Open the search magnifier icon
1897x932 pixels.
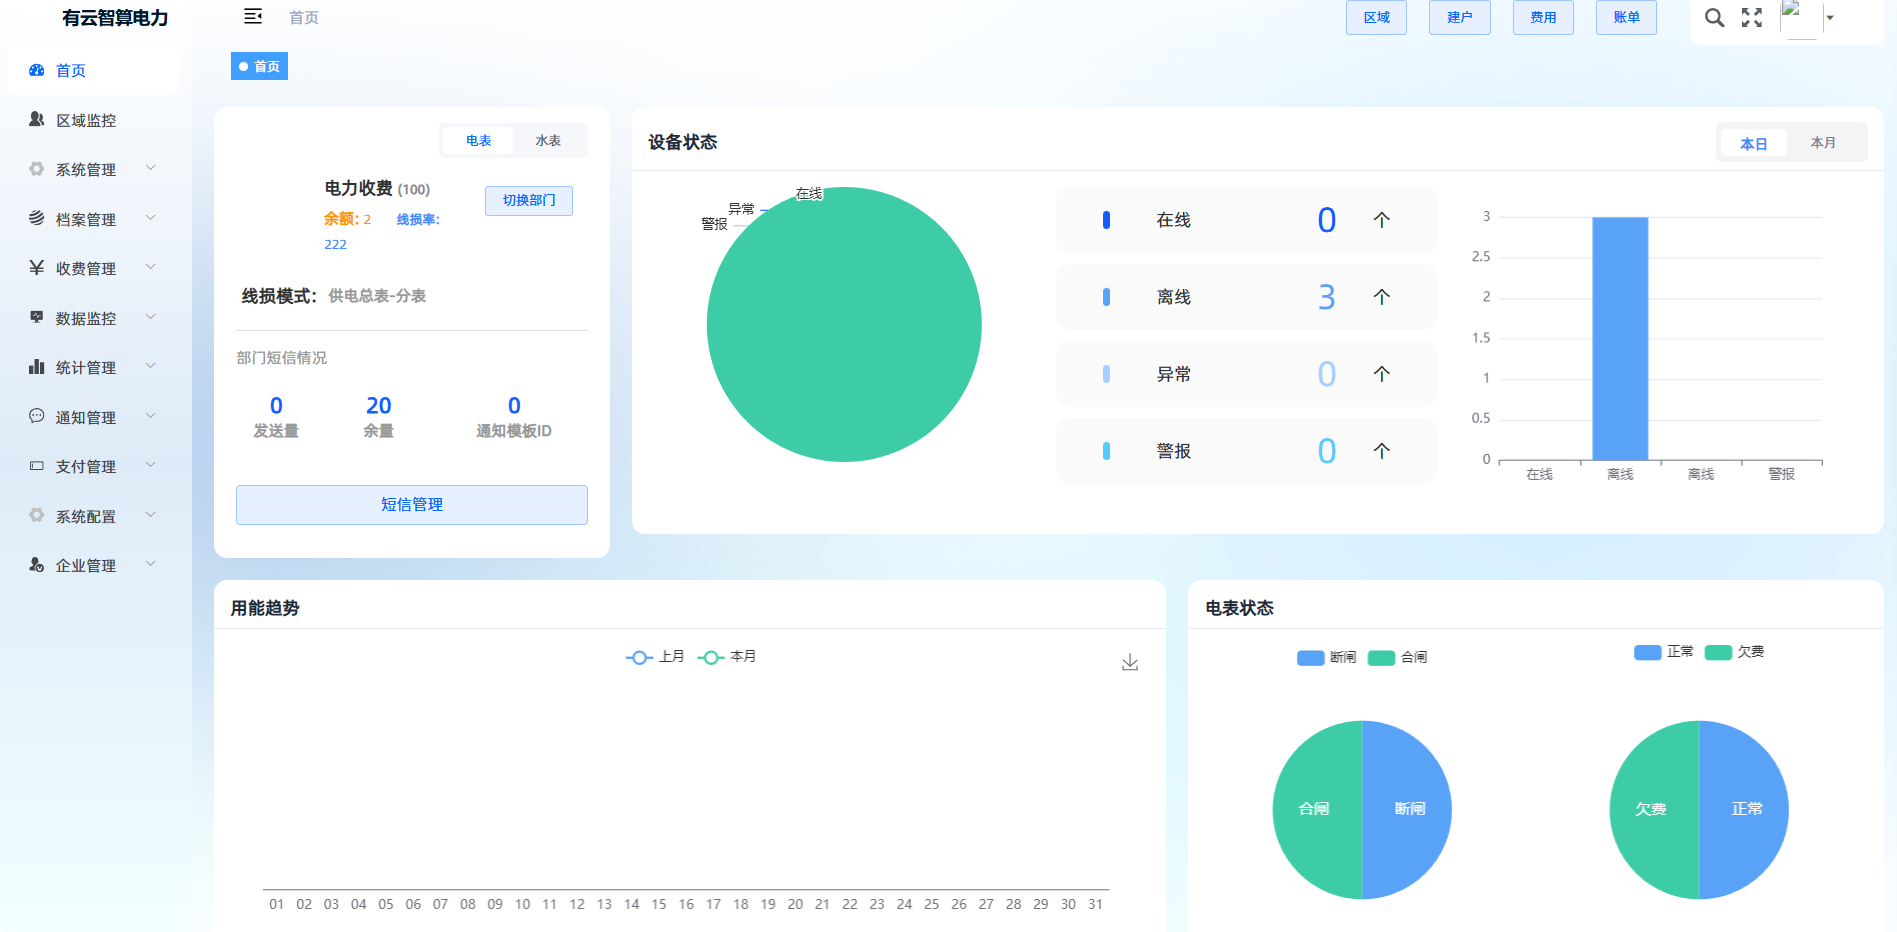pos(1714,18)
